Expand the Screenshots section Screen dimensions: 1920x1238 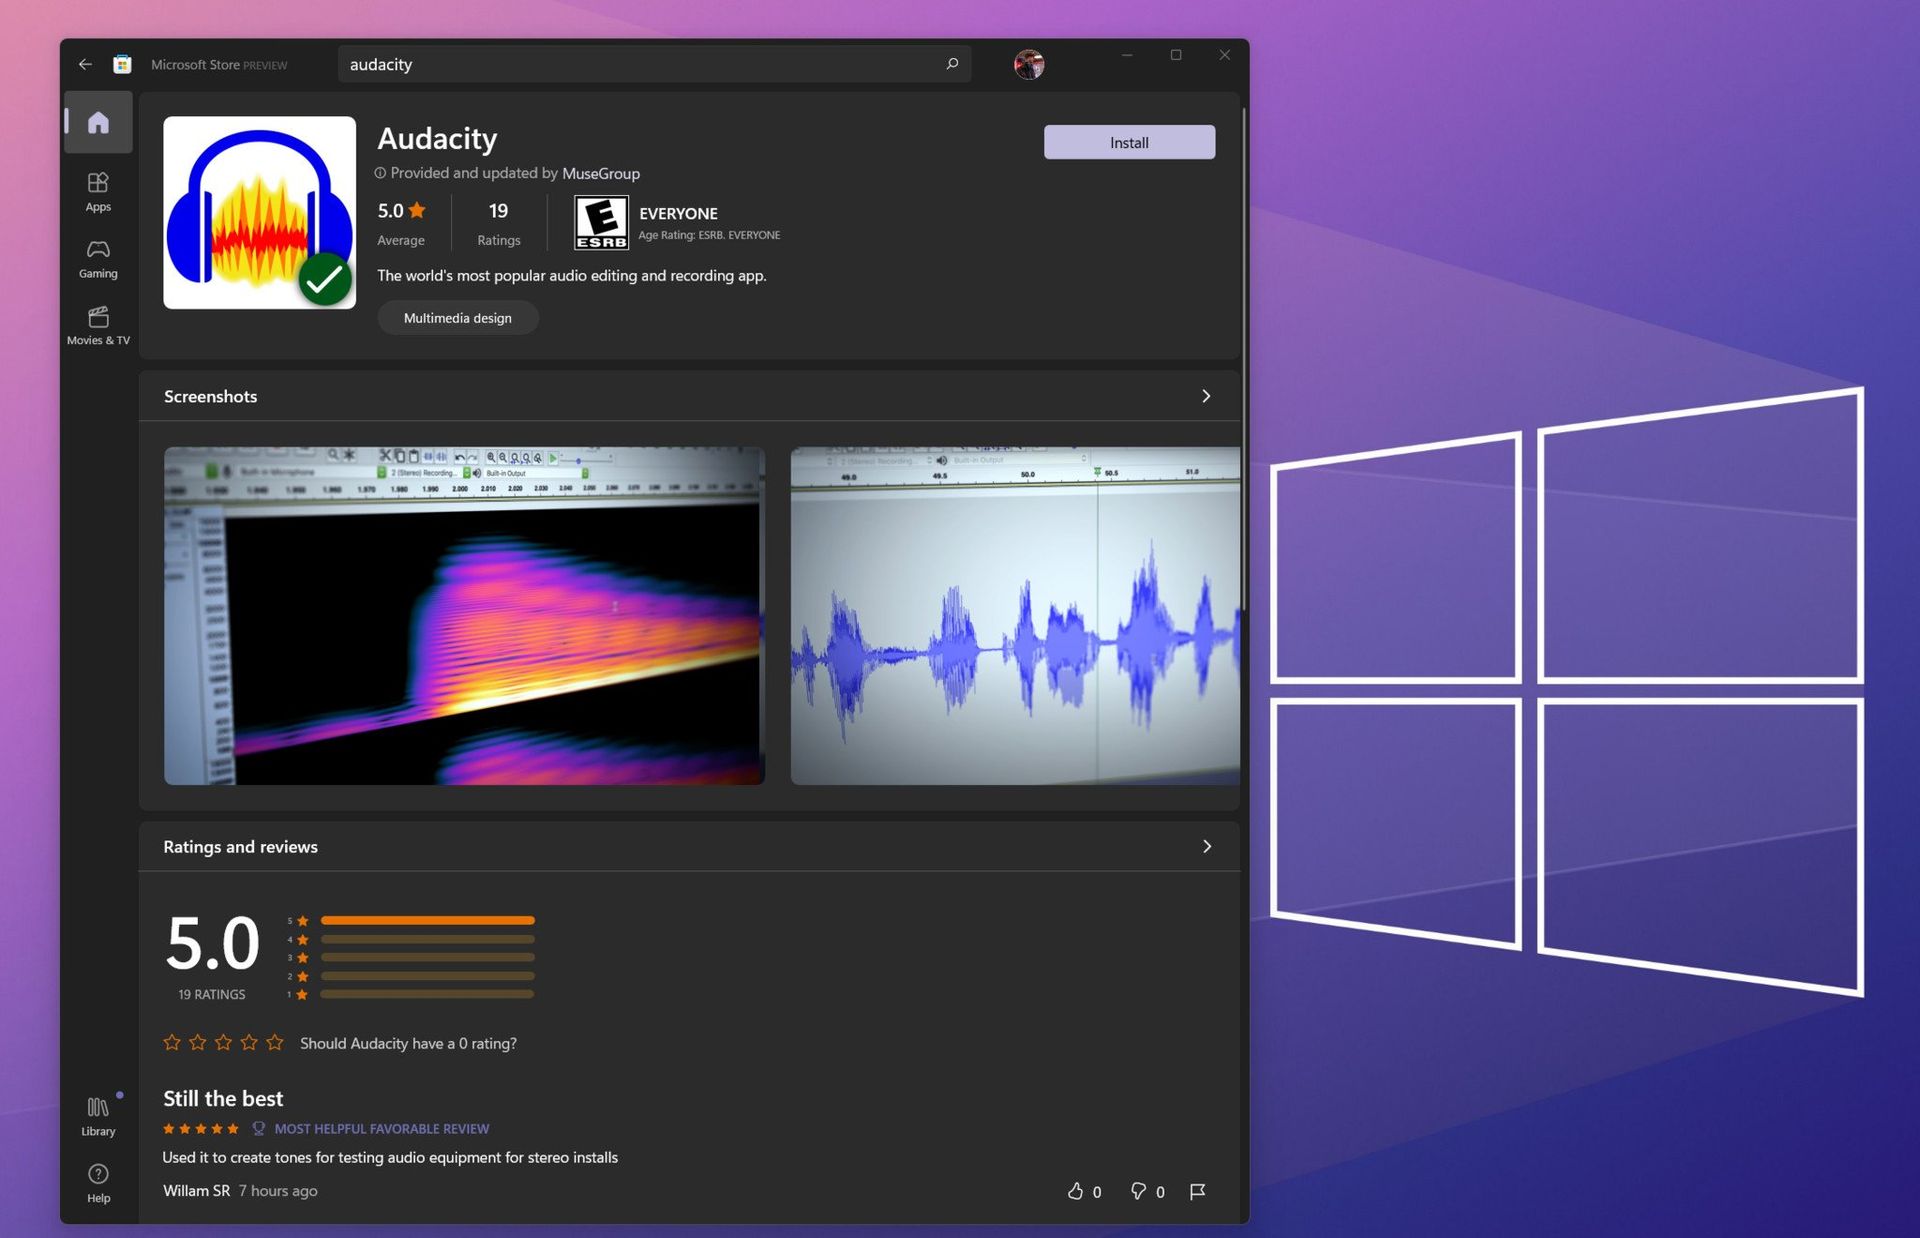tap(1206, 396)
